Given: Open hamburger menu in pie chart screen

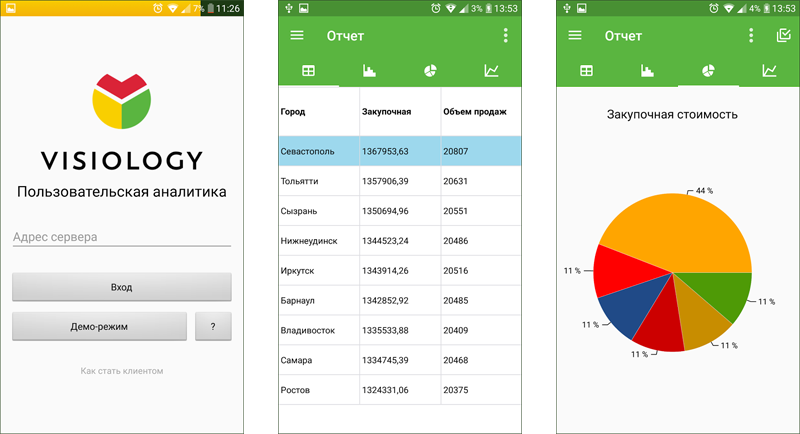Looking at the screenshot, I should (575, 35).
